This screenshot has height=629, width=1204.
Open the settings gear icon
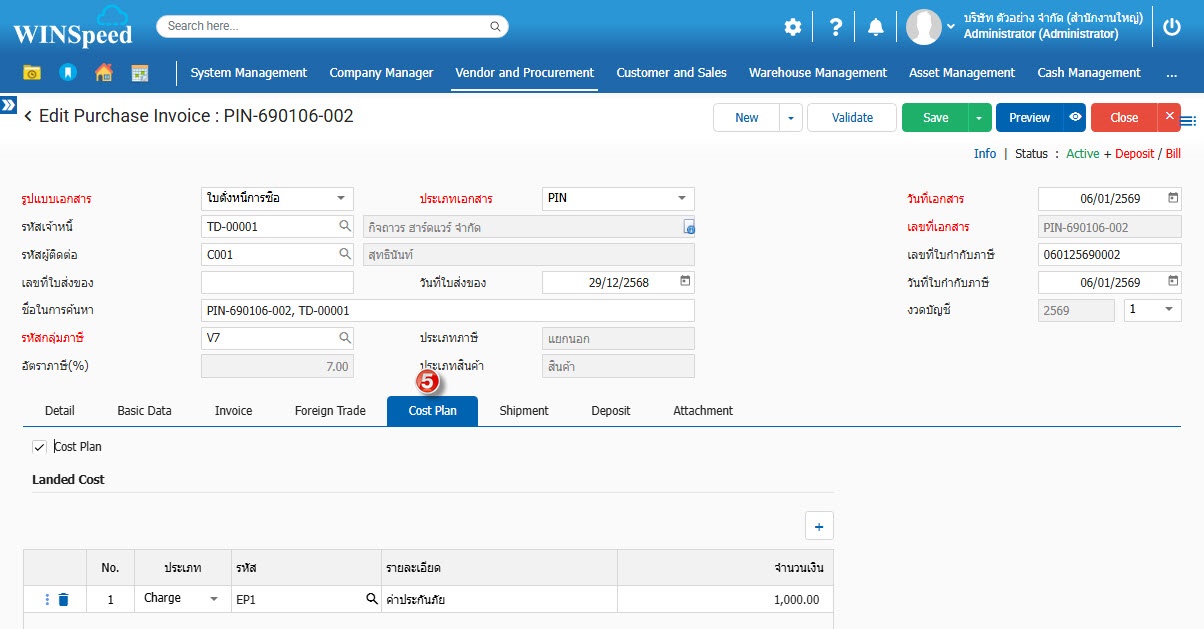[x=792, y=27]
